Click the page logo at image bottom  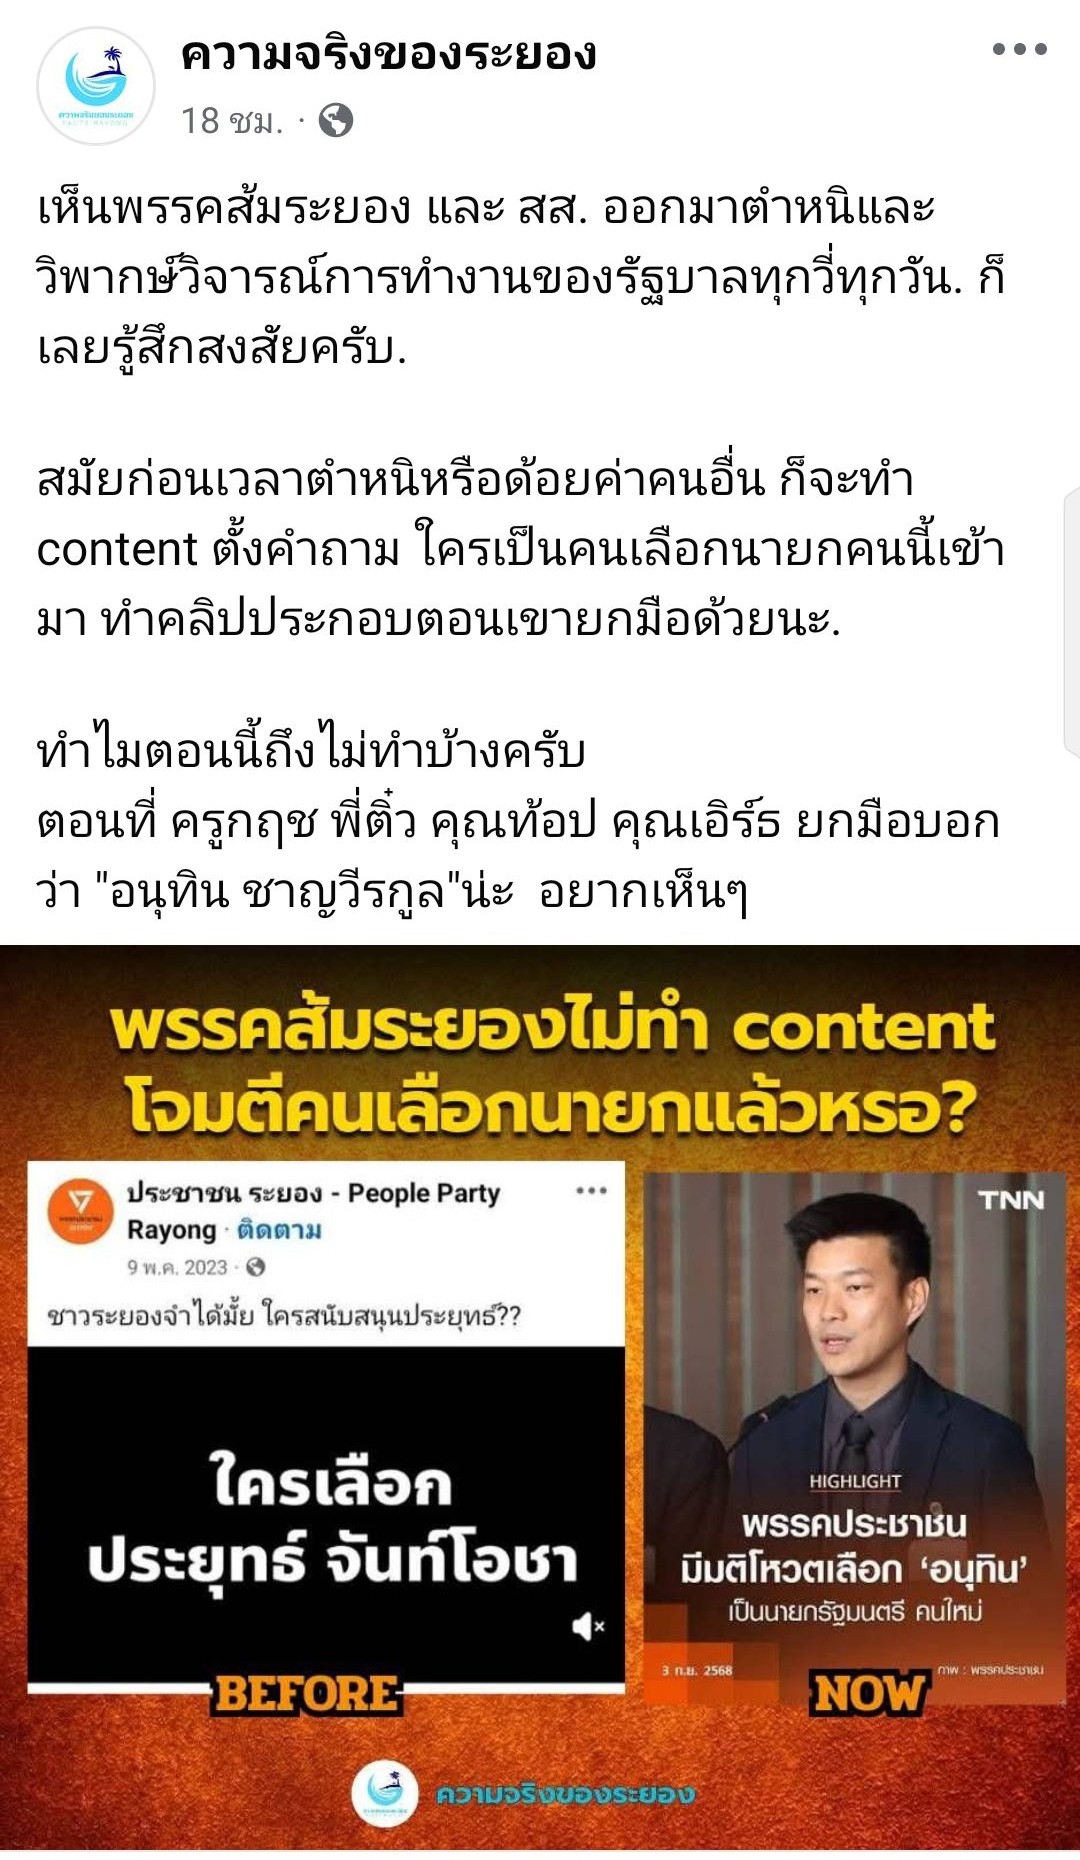tap(384, 1794)
